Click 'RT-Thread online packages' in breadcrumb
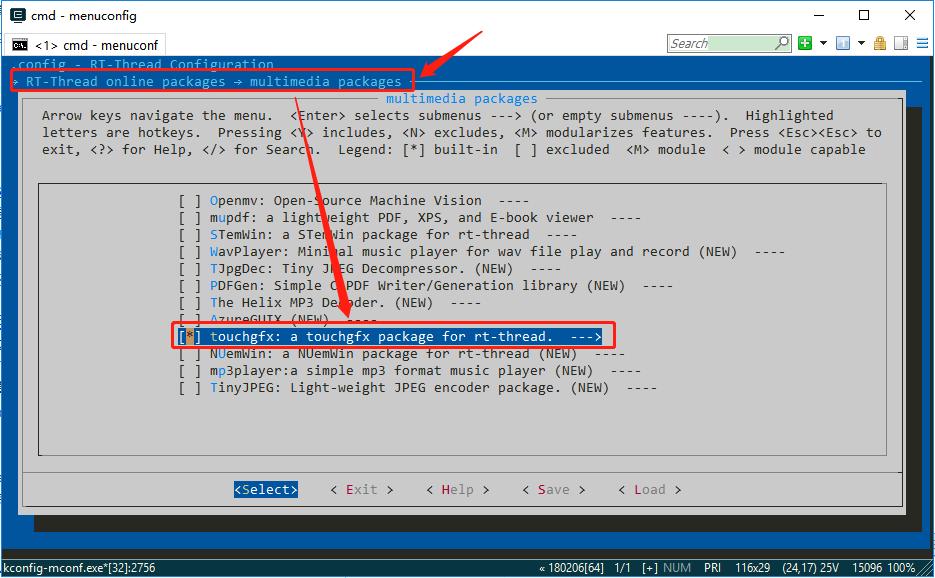The height and width of the screenshot is (578, 935). [125, 82]
